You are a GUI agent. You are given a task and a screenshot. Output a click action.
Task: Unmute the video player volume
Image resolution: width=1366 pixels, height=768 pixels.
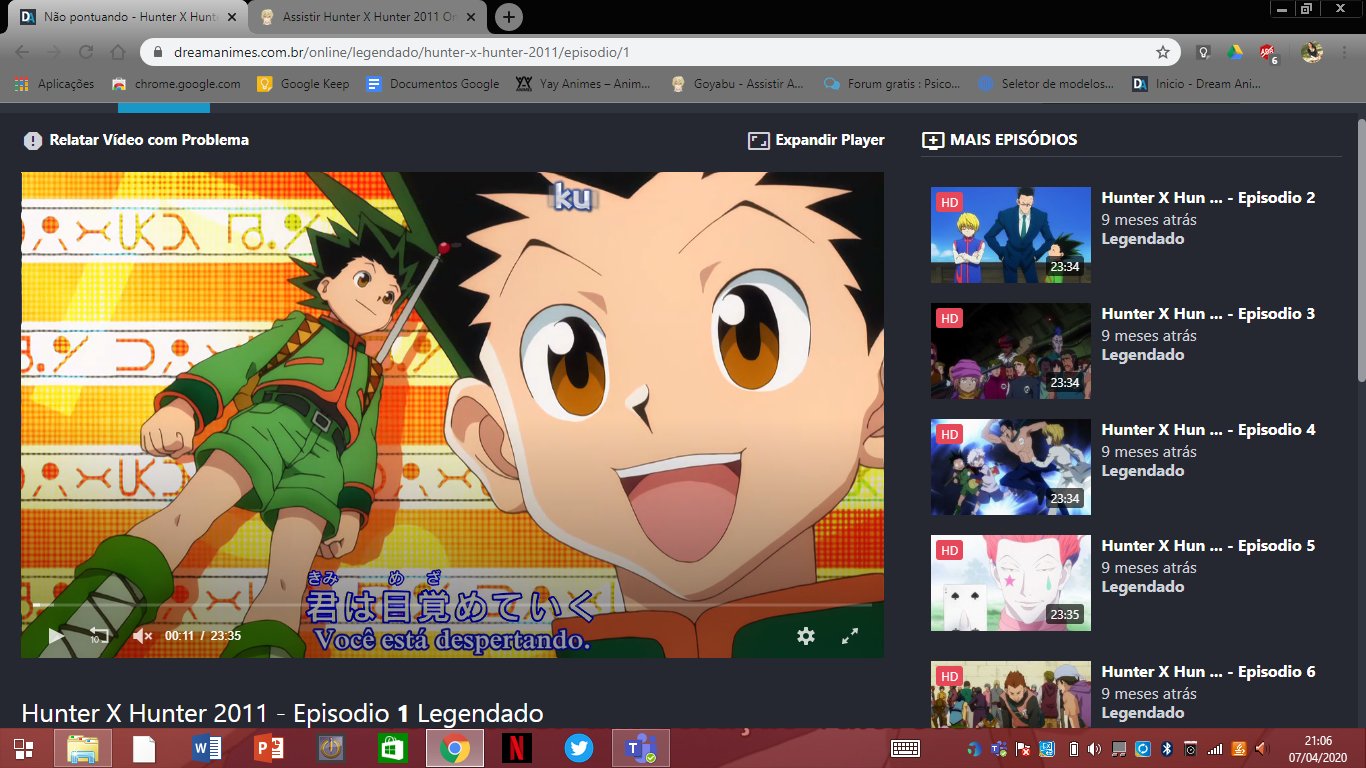tap(143, 635)
